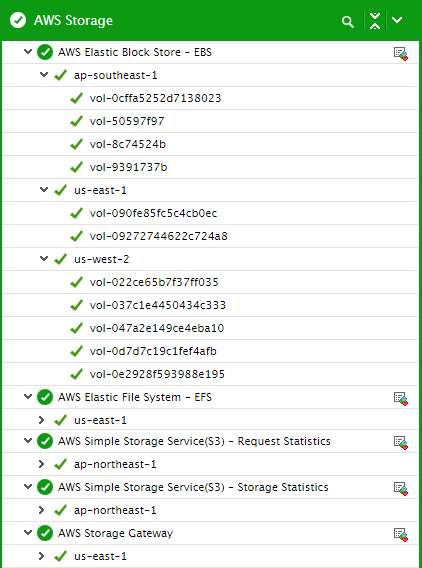This screenshot has height=568, width=422.
Task: Click status circle icon of EBS test
Action: click(x=45, y=53)
